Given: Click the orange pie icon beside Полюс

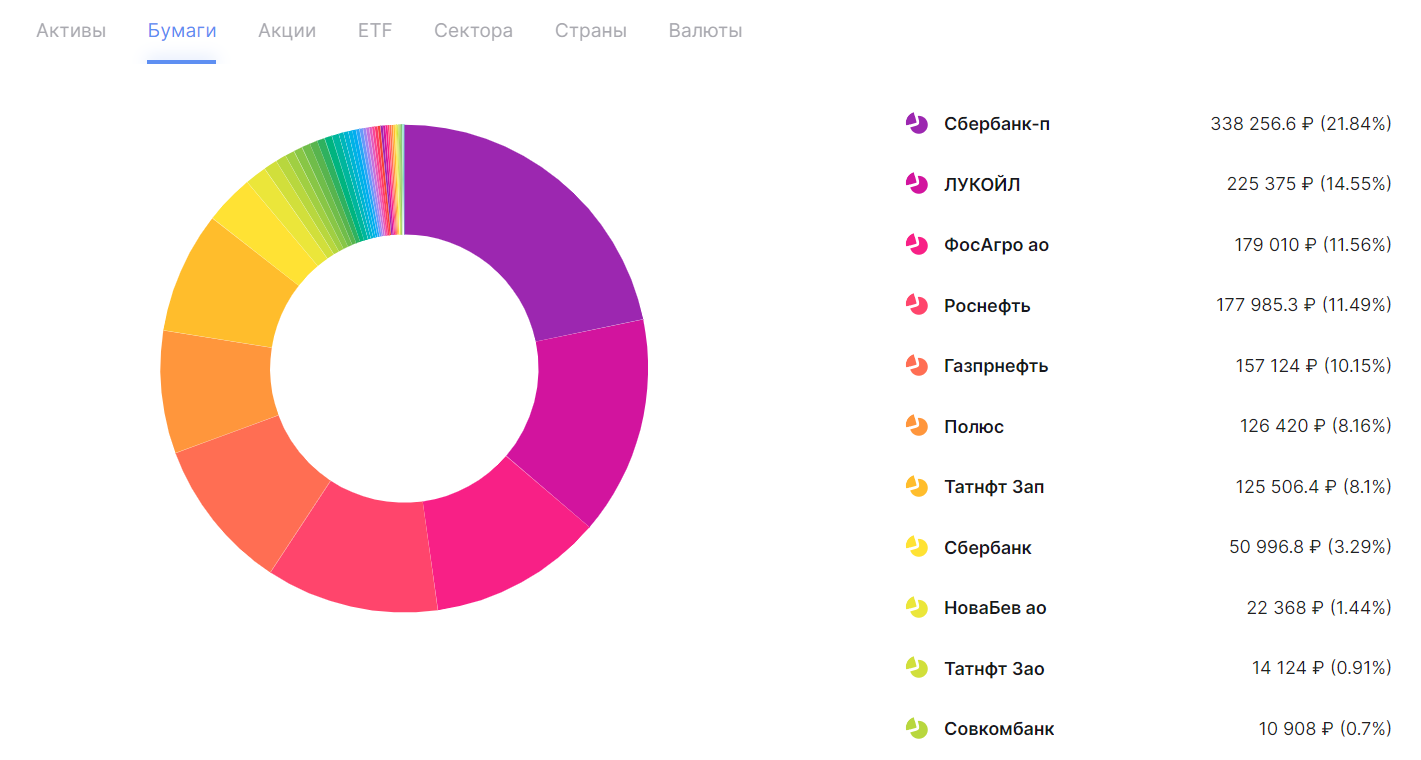Looking at the screenshot, I should [x=917, y=426].
